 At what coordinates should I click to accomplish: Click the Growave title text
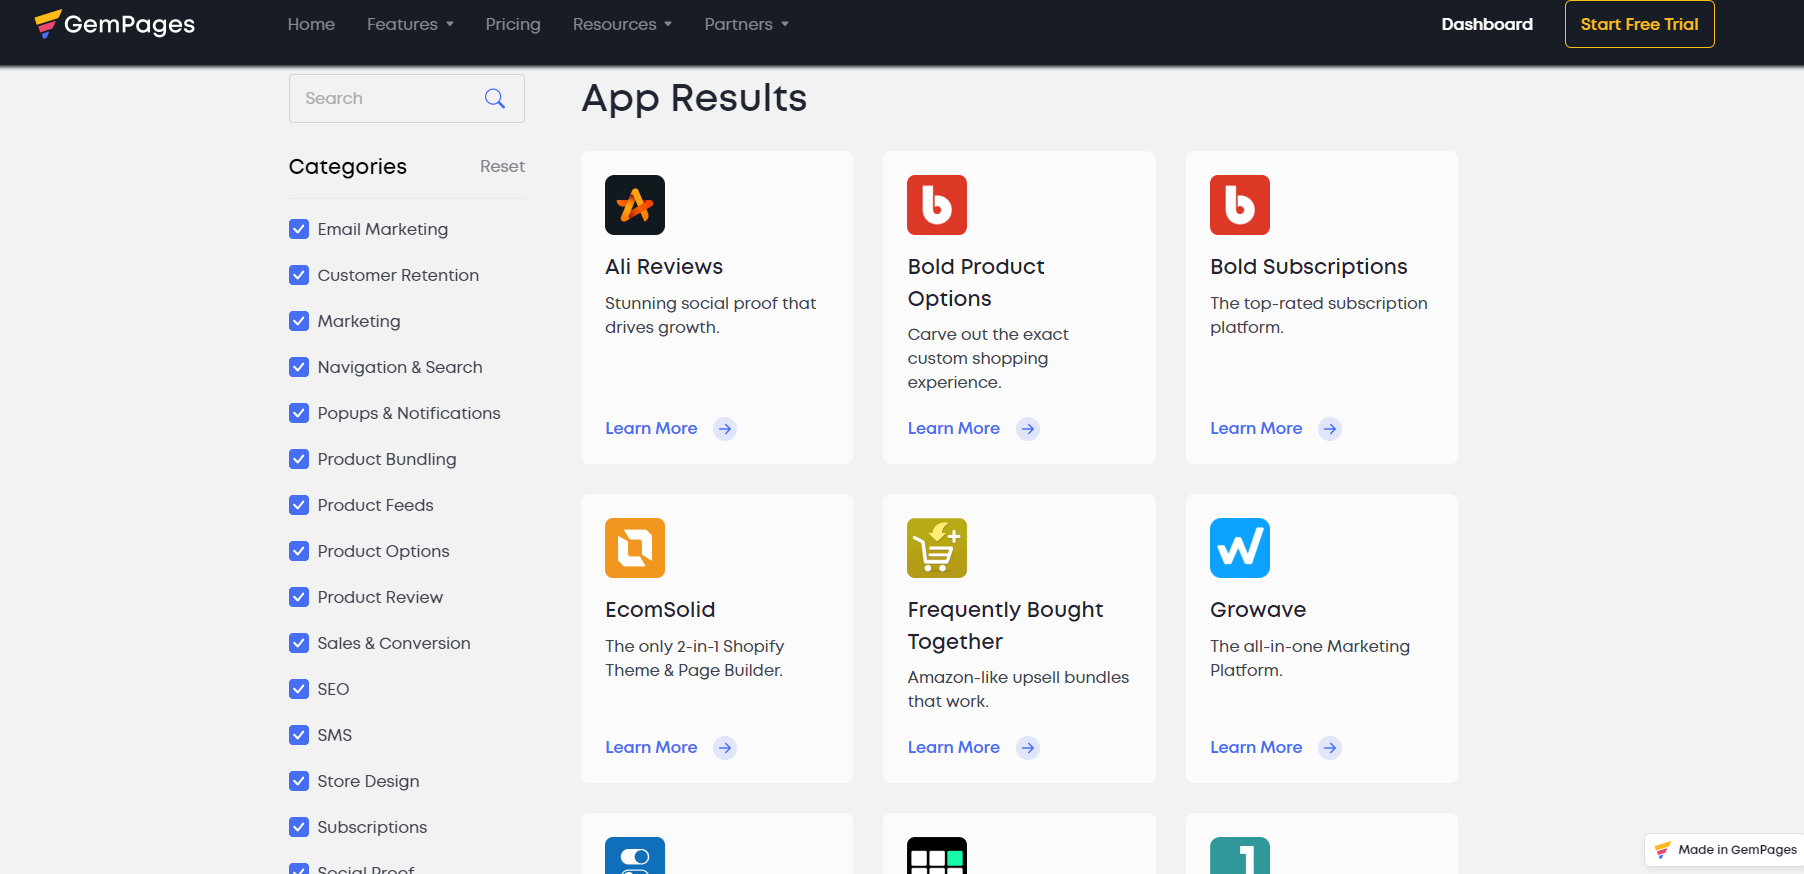click(1258, 610)
